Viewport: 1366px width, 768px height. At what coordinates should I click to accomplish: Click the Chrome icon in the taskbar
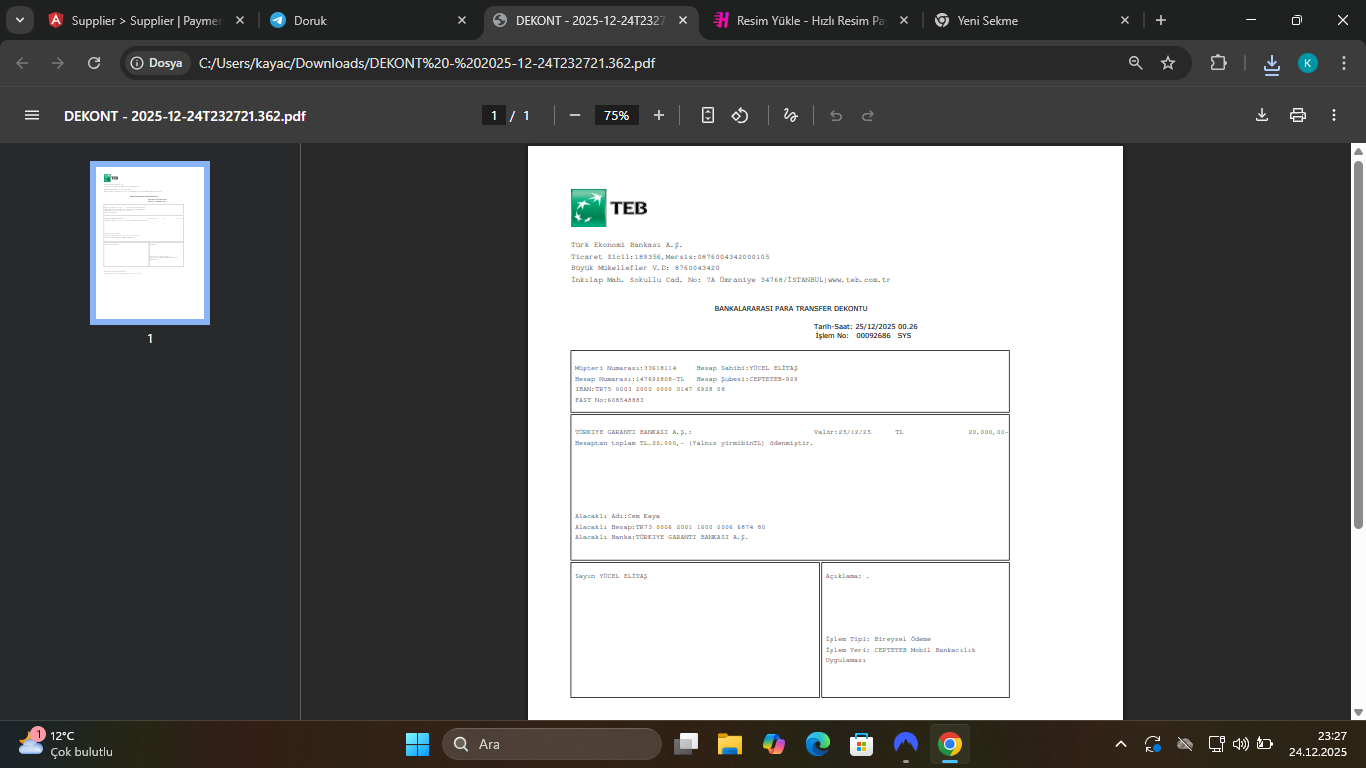click(x=950, y=744)
